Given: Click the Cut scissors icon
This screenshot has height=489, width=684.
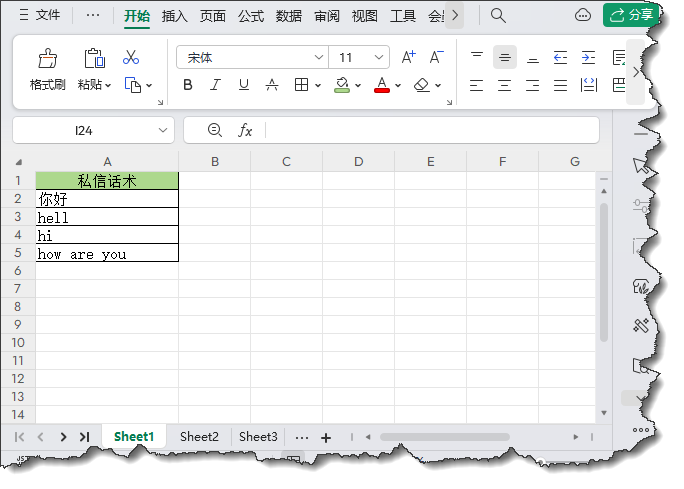Looking at the screenshot, I should pyautogui.click(x=131, y=57).
